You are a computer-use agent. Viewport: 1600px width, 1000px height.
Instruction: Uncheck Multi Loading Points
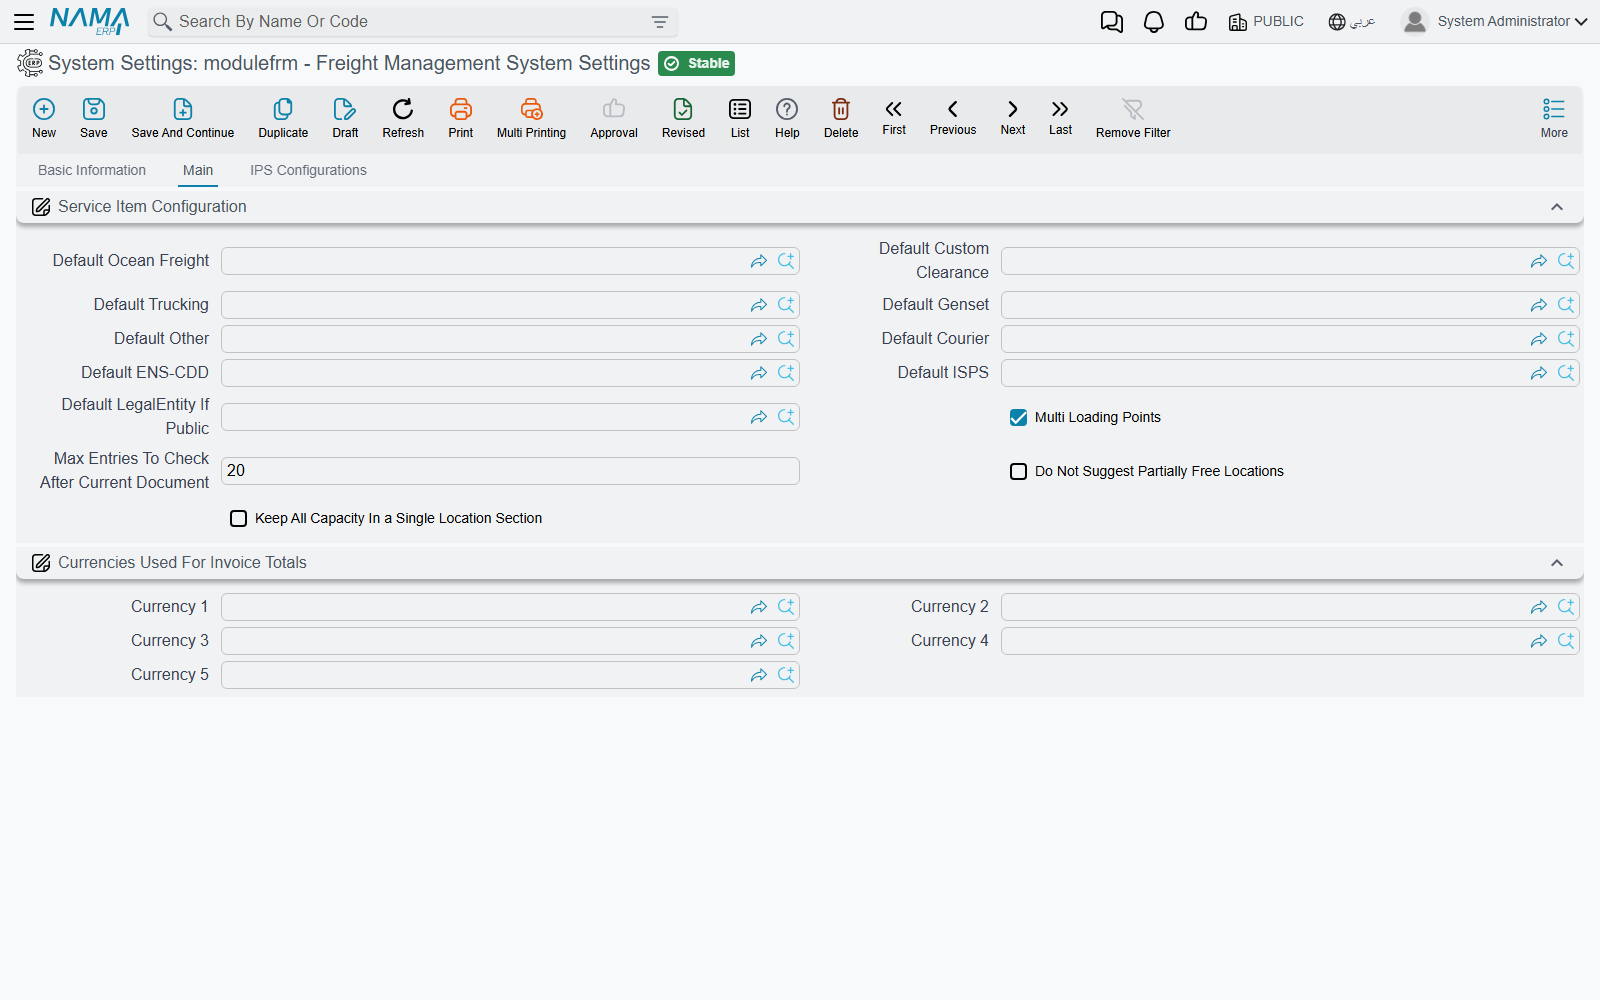[x=1018, y=417]
